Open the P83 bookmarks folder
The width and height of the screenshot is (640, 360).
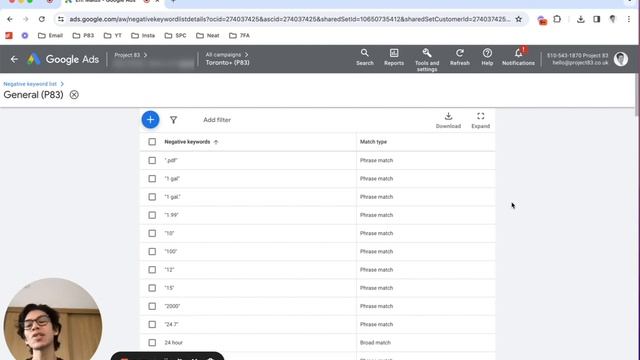coord(83,36)
